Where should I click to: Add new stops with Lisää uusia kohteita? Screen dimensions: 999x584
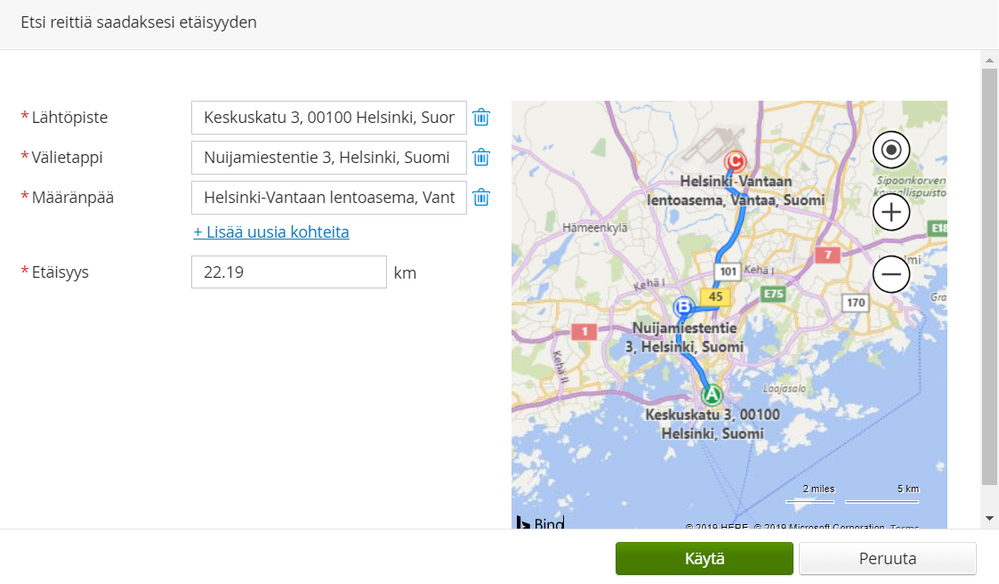click(x=271, y=232)
